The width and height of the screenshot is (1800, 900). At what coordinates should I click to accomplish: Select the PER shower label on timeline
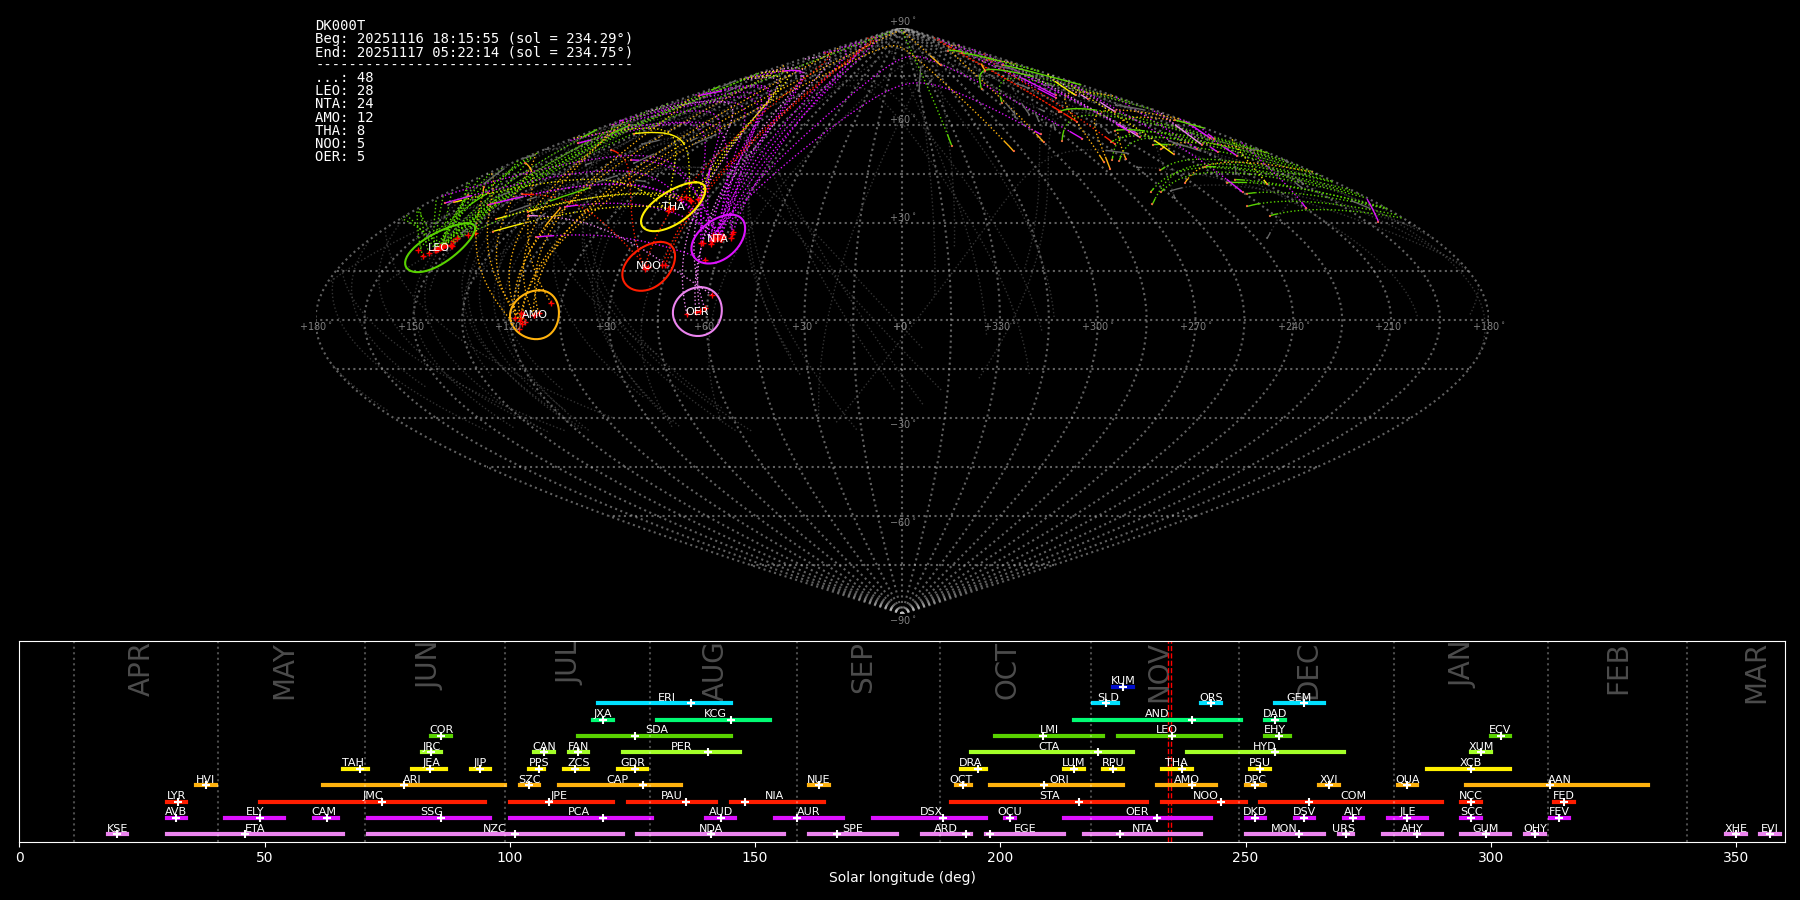tap(680, 747)
